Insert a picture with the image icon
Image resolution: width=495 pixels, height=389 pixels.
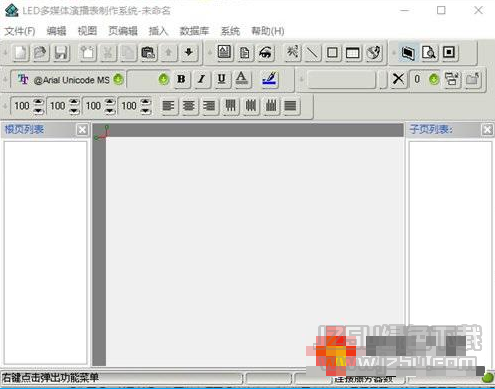pos(224,52)
